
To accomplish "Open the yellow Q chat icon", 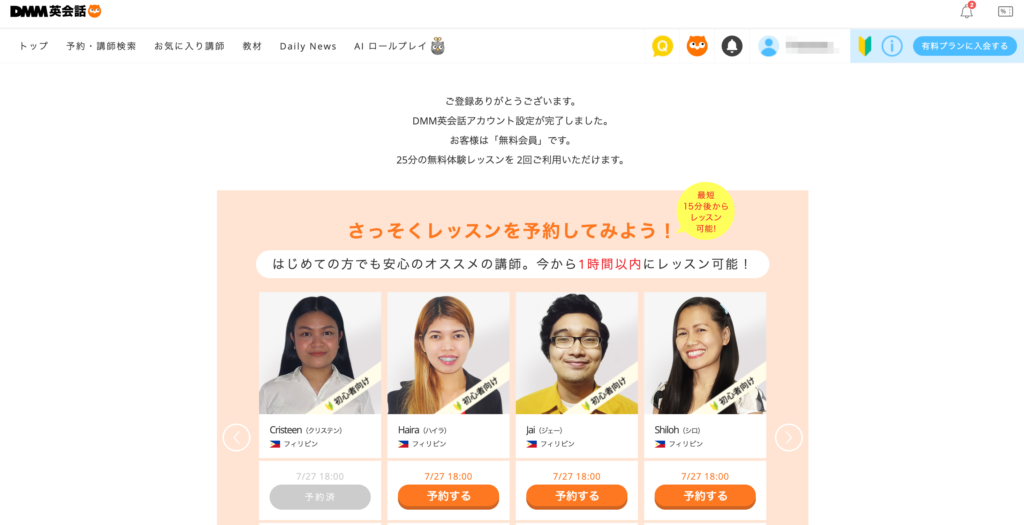I will click(x=662, y=46).
